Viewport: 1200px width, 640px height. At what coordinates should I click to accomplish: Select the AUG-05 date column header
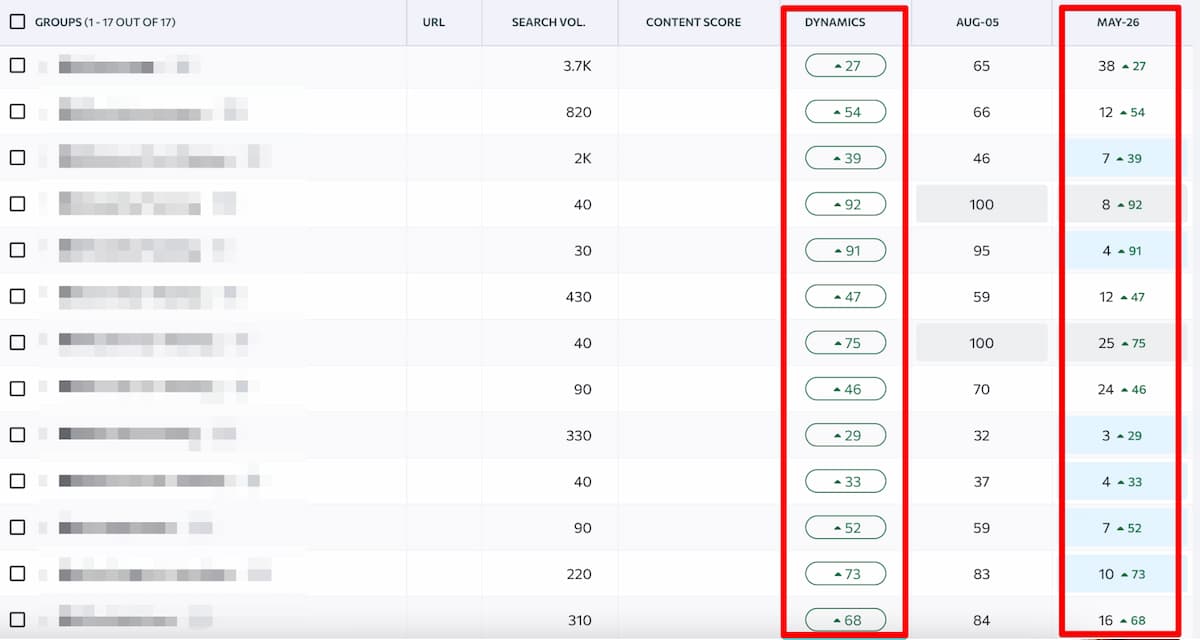pyautogui.click(x=981, y=22)
